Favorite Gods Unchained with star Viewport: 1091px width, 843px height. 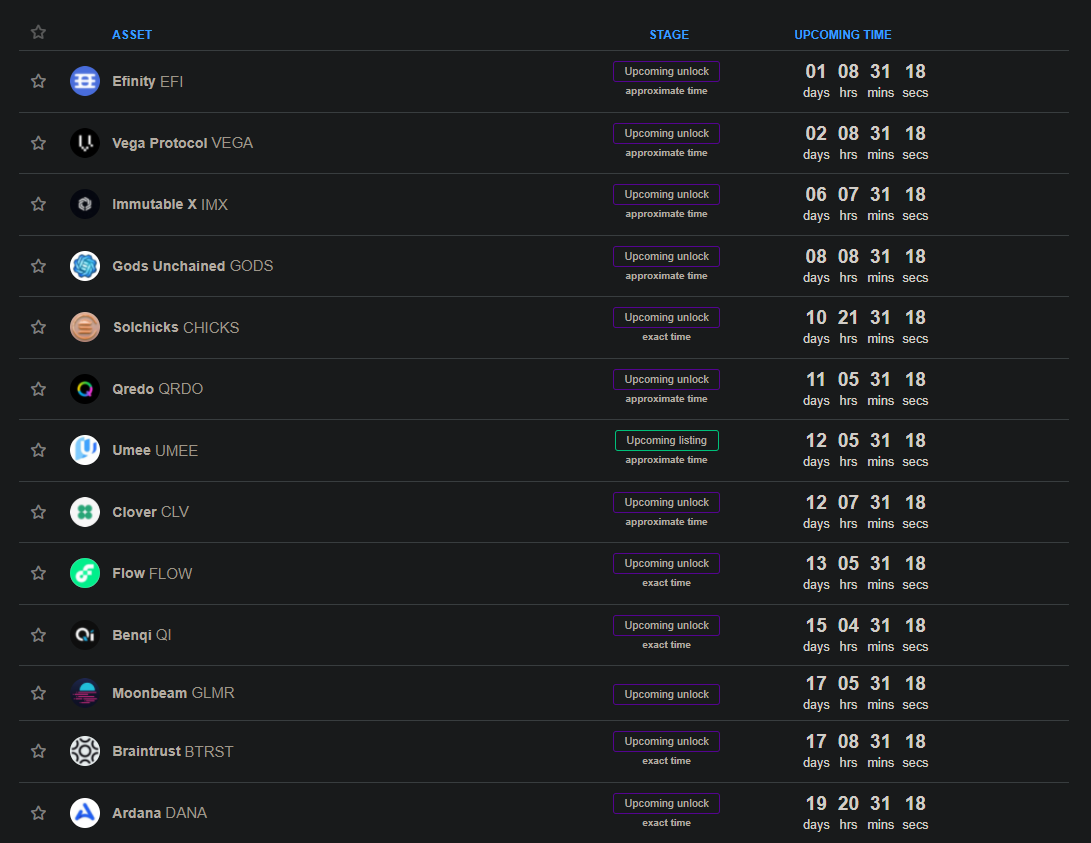[x=38, y=266]
